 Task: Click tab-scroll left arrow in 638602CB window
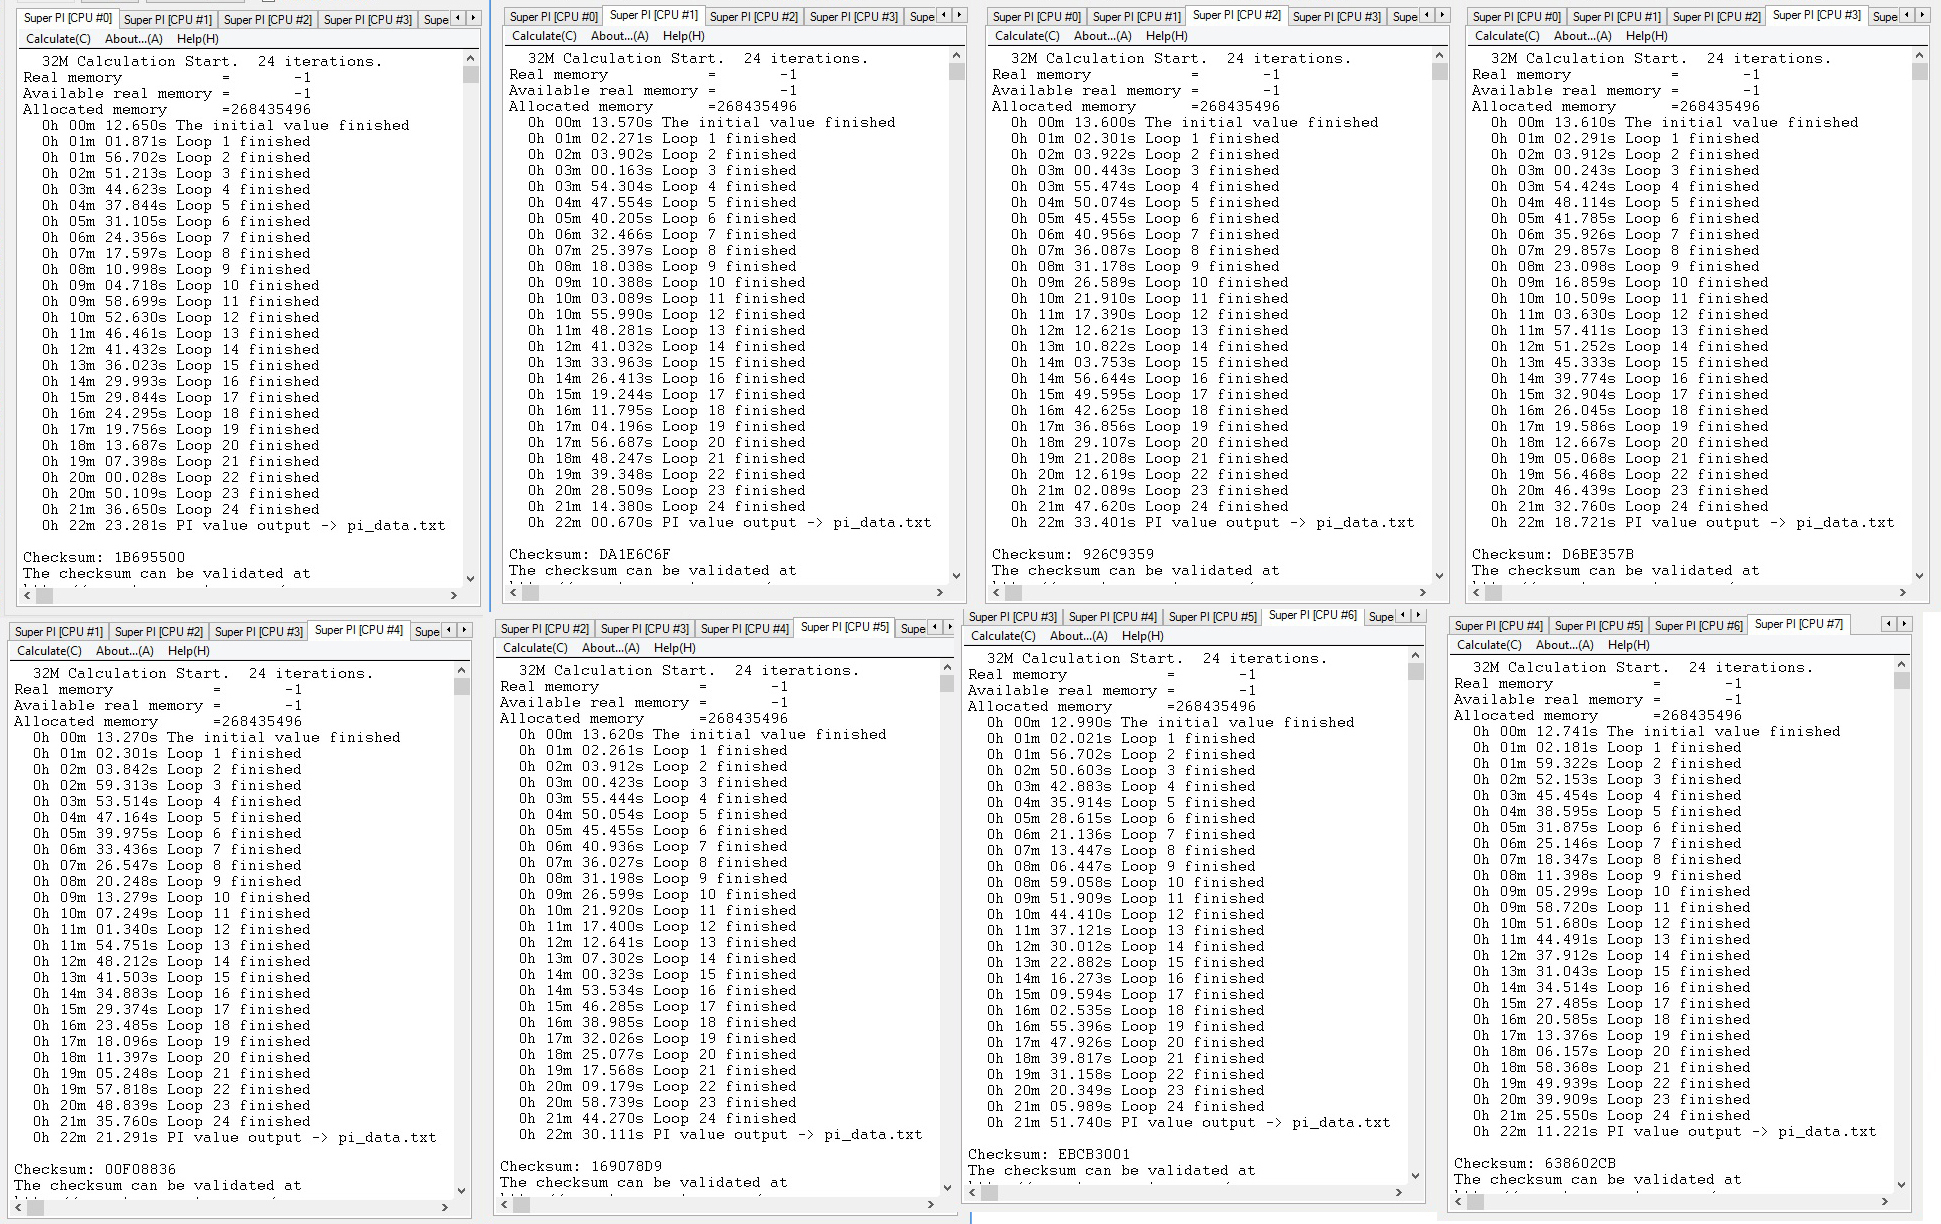coord(1888,624)
